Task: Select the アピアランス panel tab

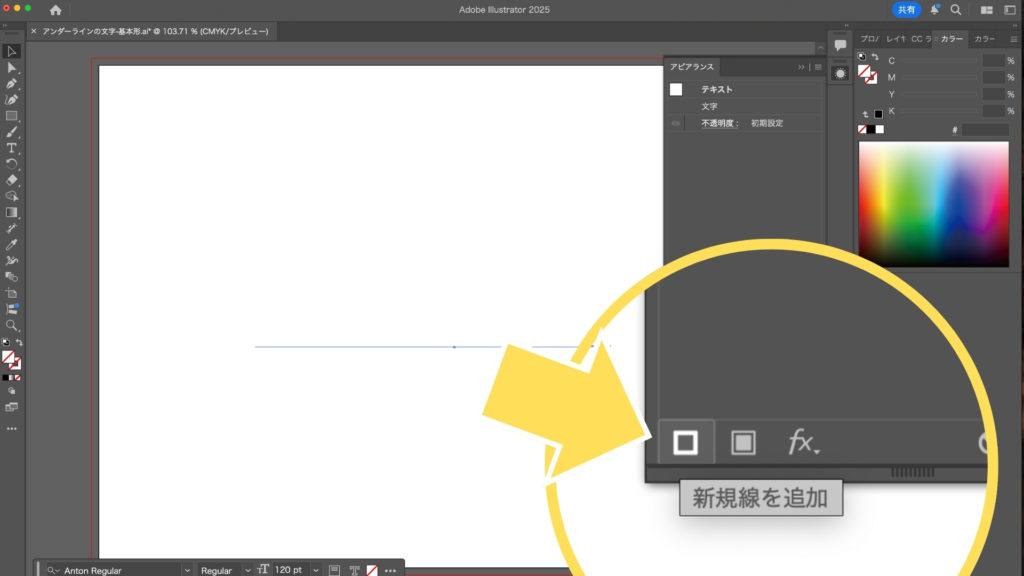Action: point(692,67)
